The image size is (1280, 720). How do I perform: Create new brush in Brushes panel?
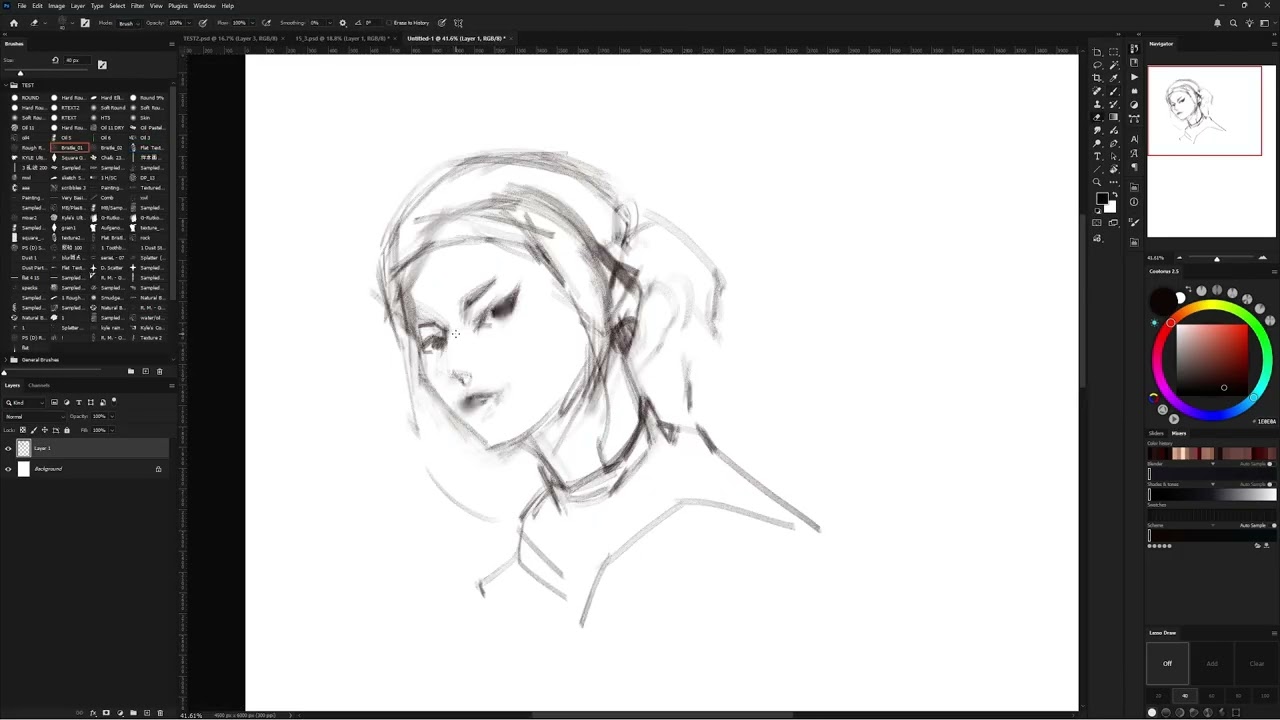tap(145, 371)
